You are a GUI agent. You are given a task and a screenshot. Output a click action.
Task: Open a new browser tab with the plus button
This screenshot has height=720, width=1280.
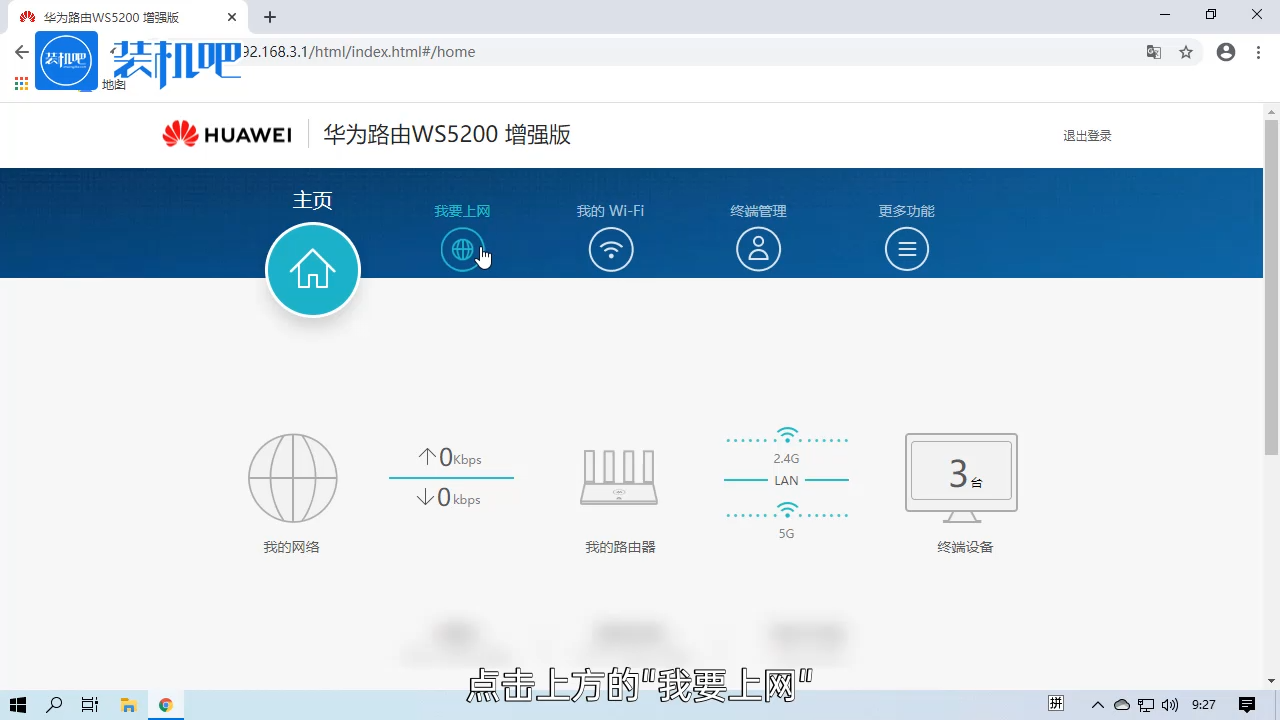(x=270, y=17)
